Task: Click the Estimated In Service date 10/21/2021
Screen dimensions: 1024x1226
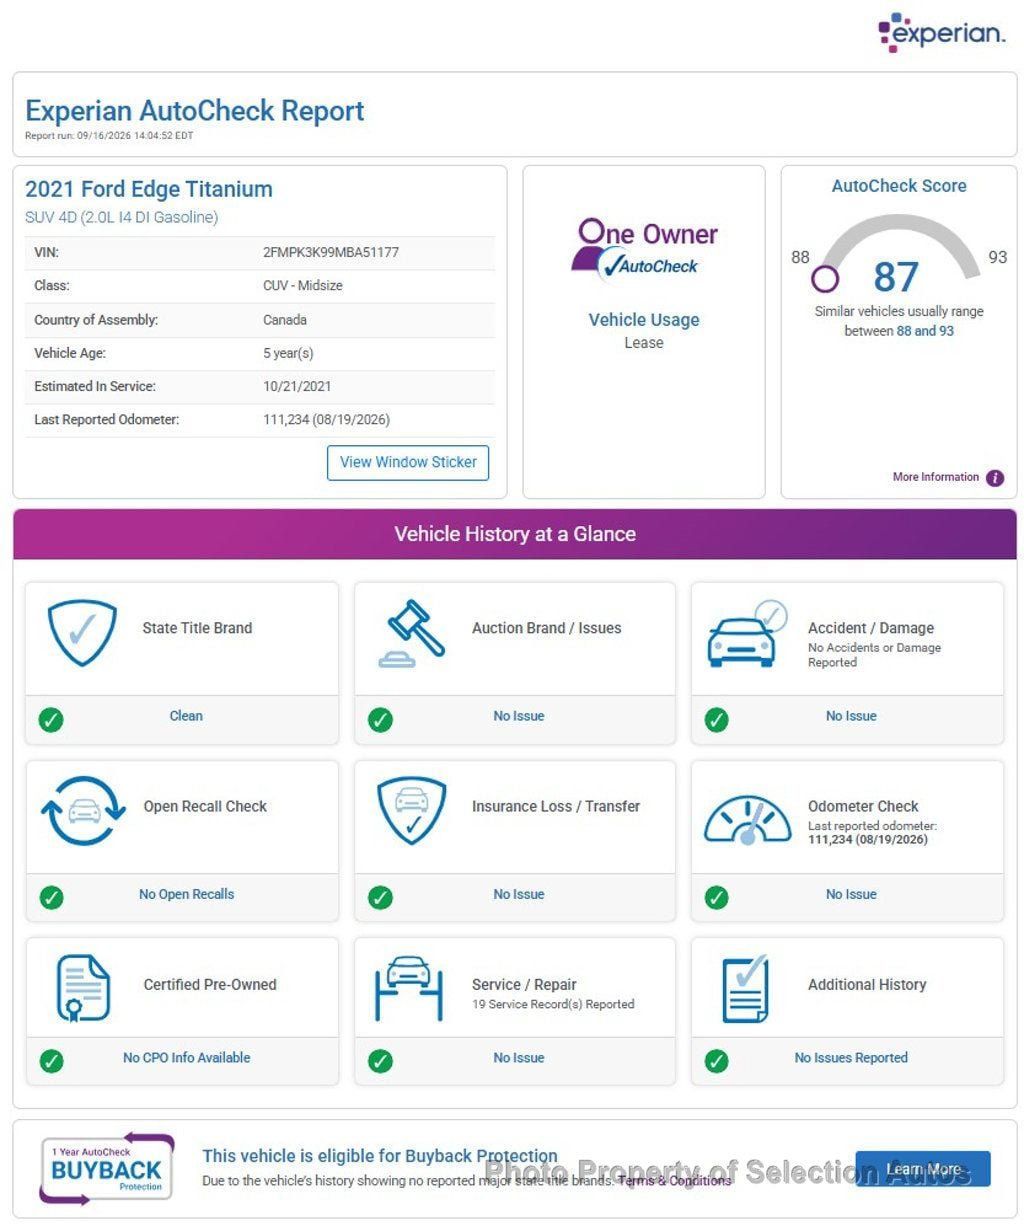Action: [297, 386]
